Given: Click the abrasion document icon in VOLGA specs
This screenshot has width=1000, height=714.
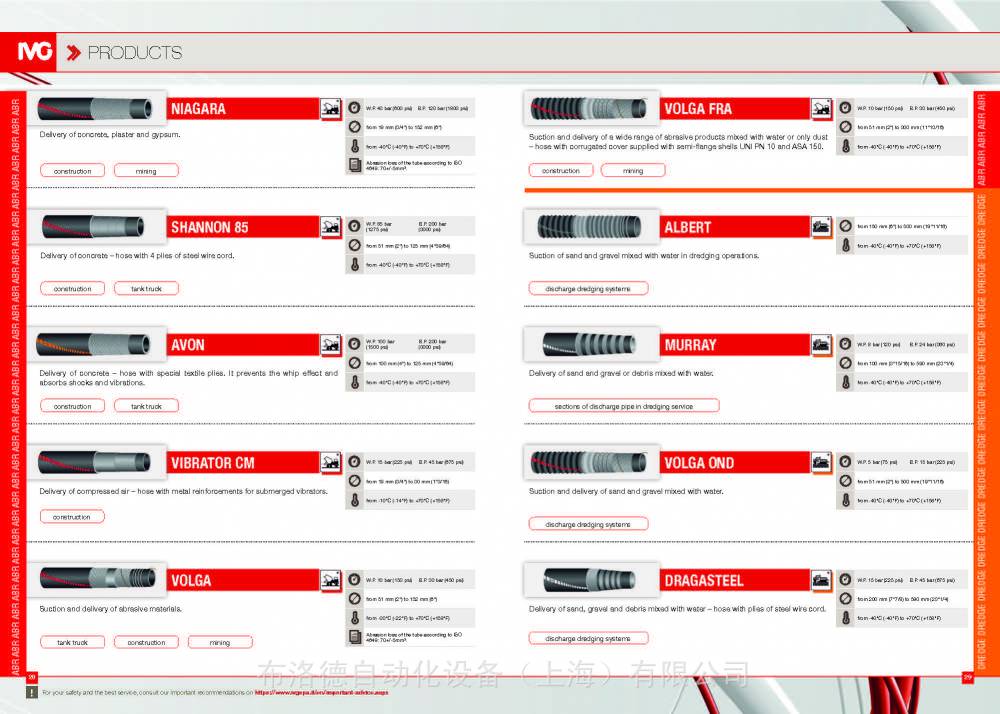Looking at the screenshot, I should 354,637.
